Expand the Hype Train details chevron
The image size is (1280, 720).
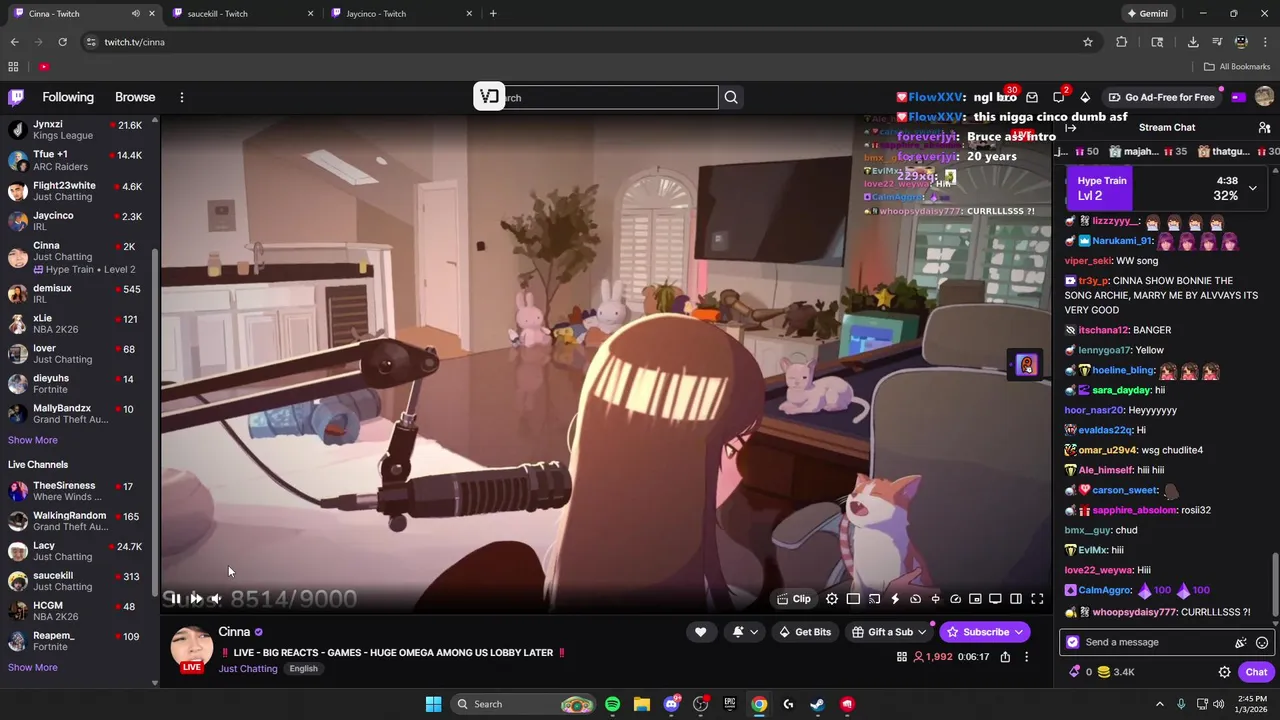tap(1252, 188)
